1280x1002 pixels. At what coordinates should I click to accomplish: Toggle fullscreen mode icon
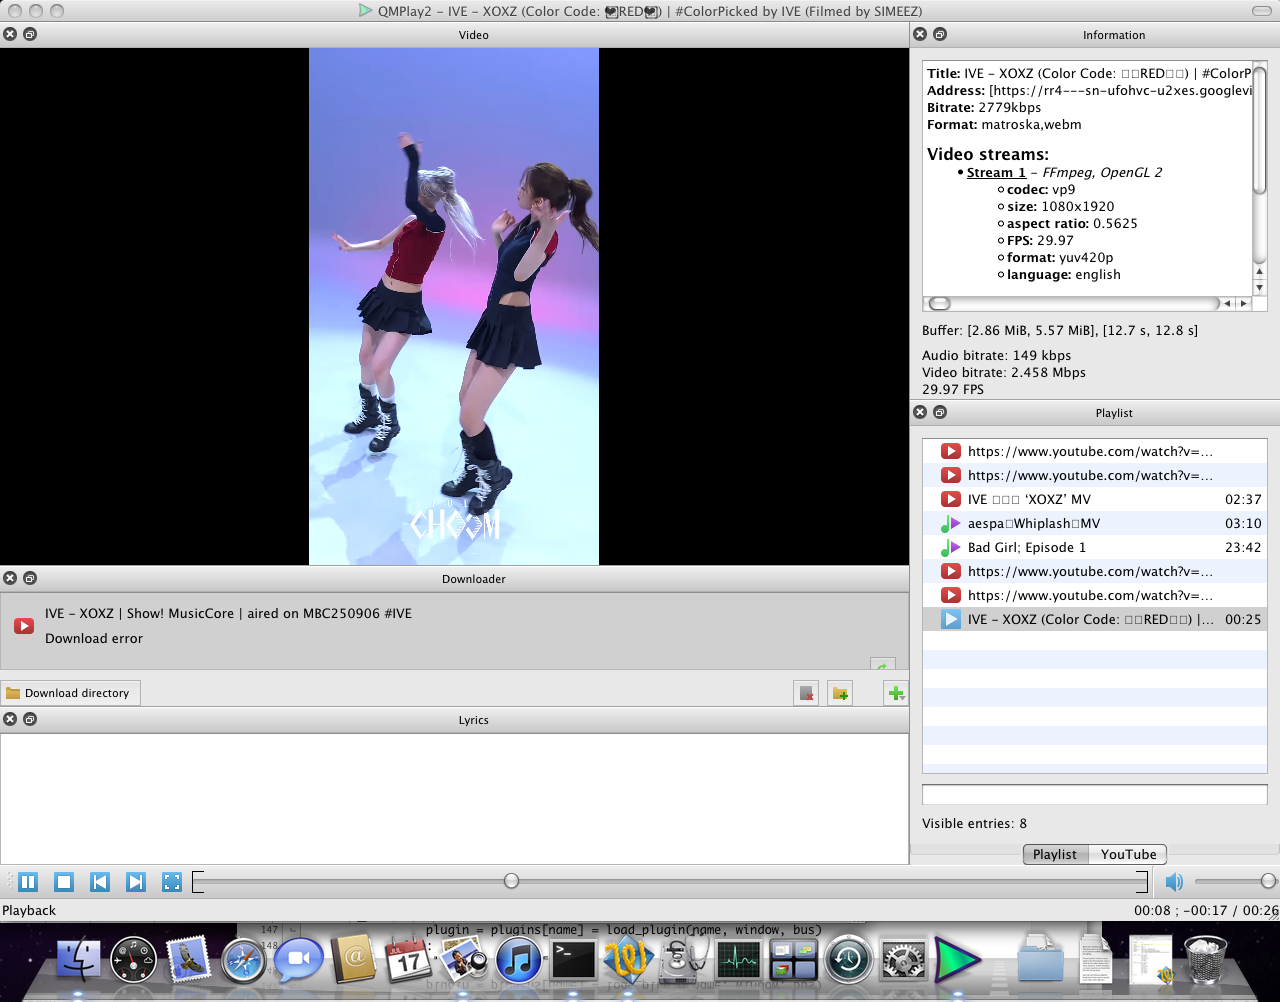click(x=172, y=882)
